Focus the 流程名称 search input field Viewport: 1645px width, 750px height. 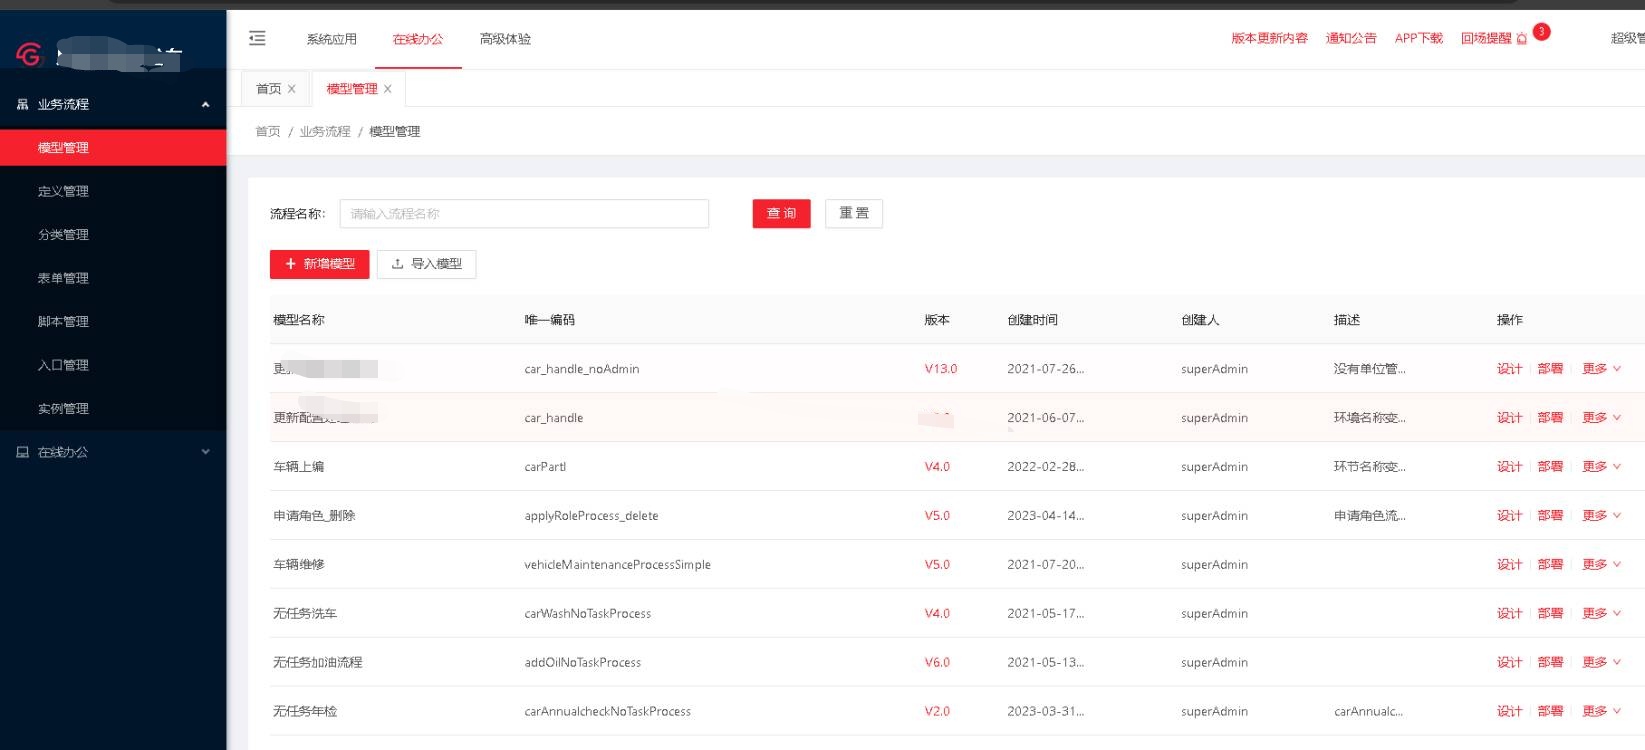pos(524,213)
